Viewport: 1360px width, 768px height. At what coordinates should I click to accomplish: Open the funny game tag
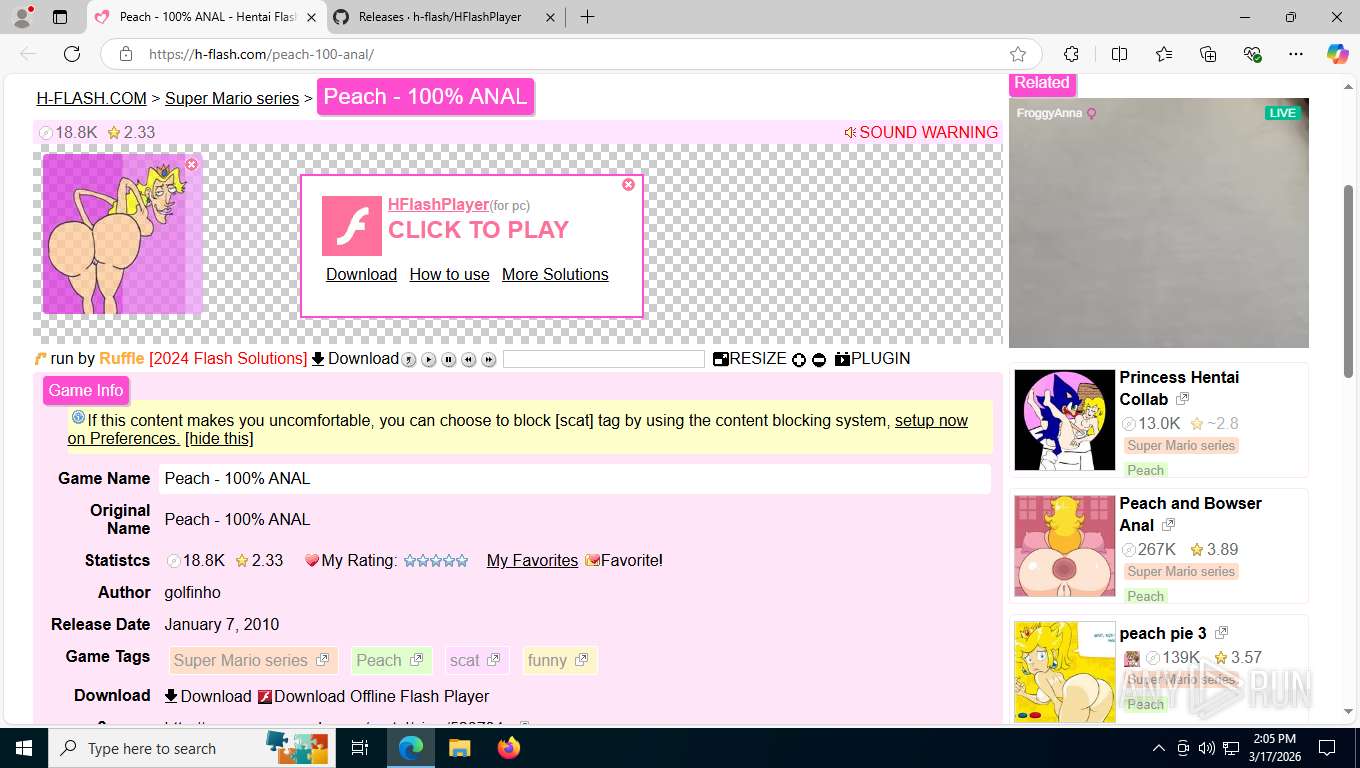tap(559, 660)
